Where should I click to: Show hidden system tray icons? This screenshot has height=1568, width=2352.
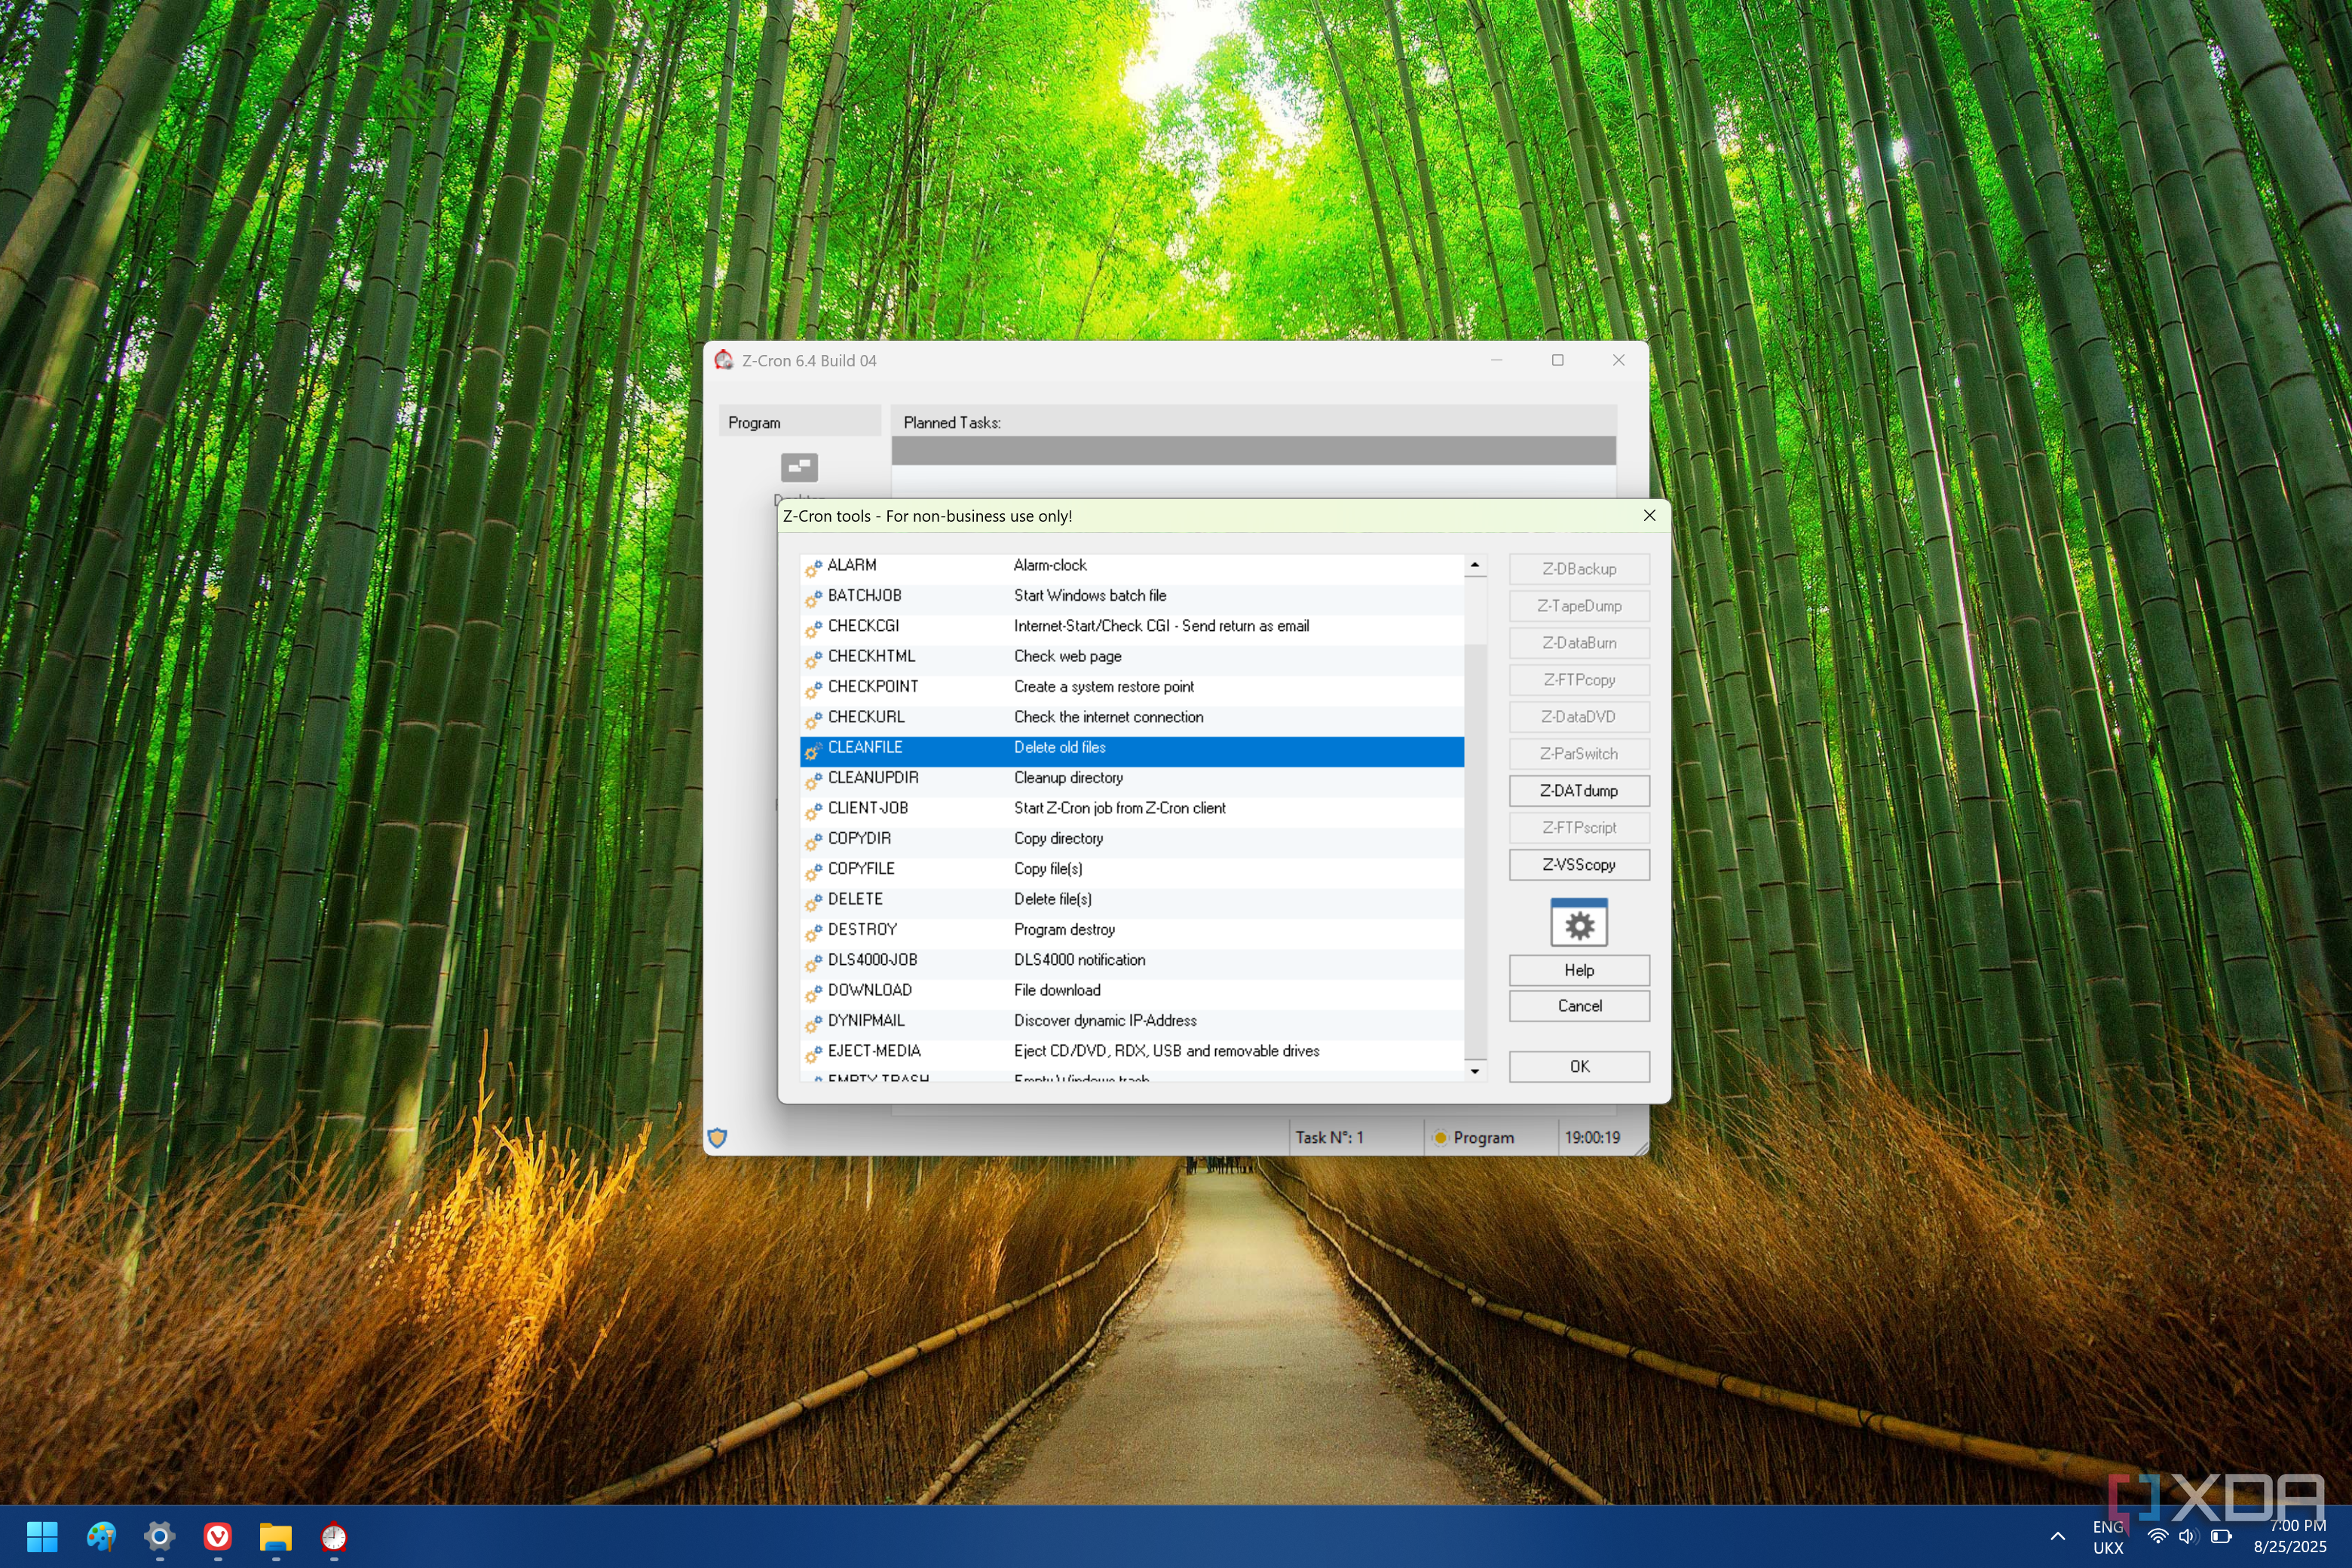(2057, 1537)
